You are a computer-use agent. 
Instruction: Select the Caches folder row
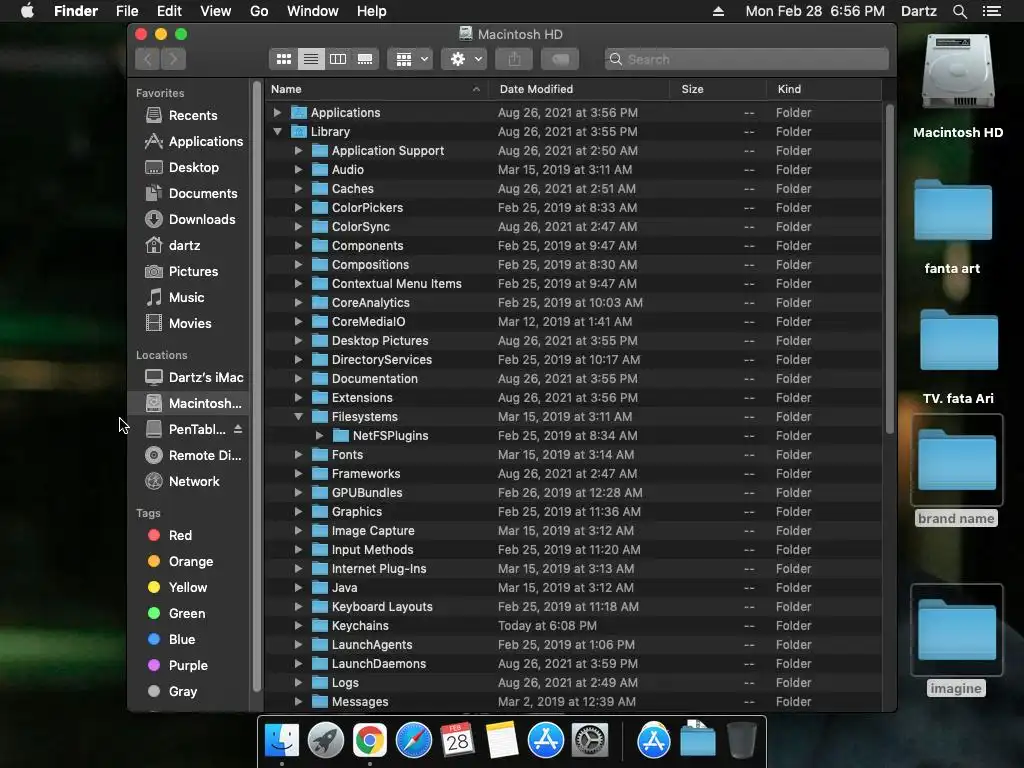tap(574, 189)
